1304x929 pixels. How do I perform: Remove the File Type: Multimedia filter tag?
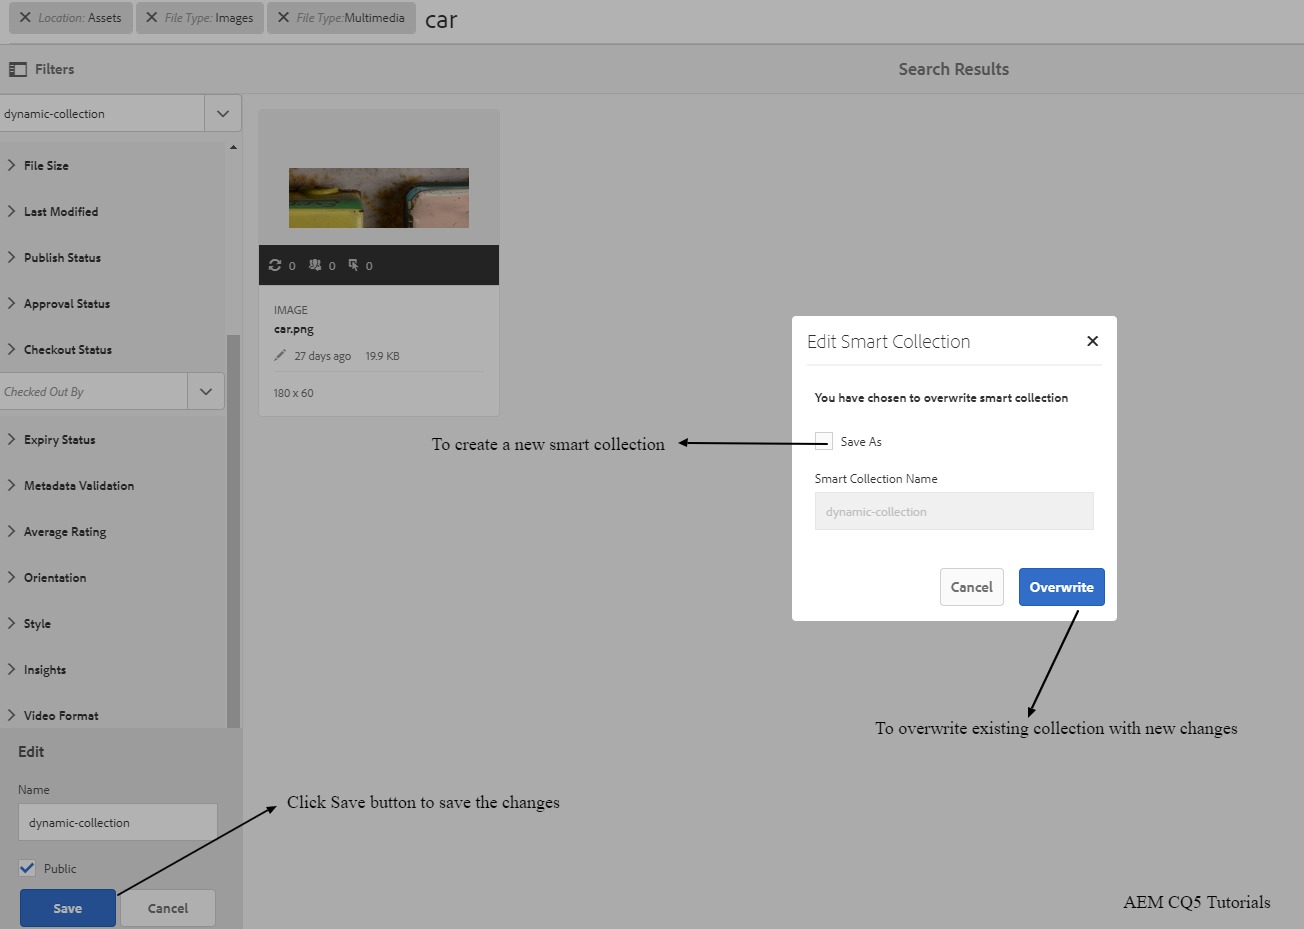coord(283,18)
